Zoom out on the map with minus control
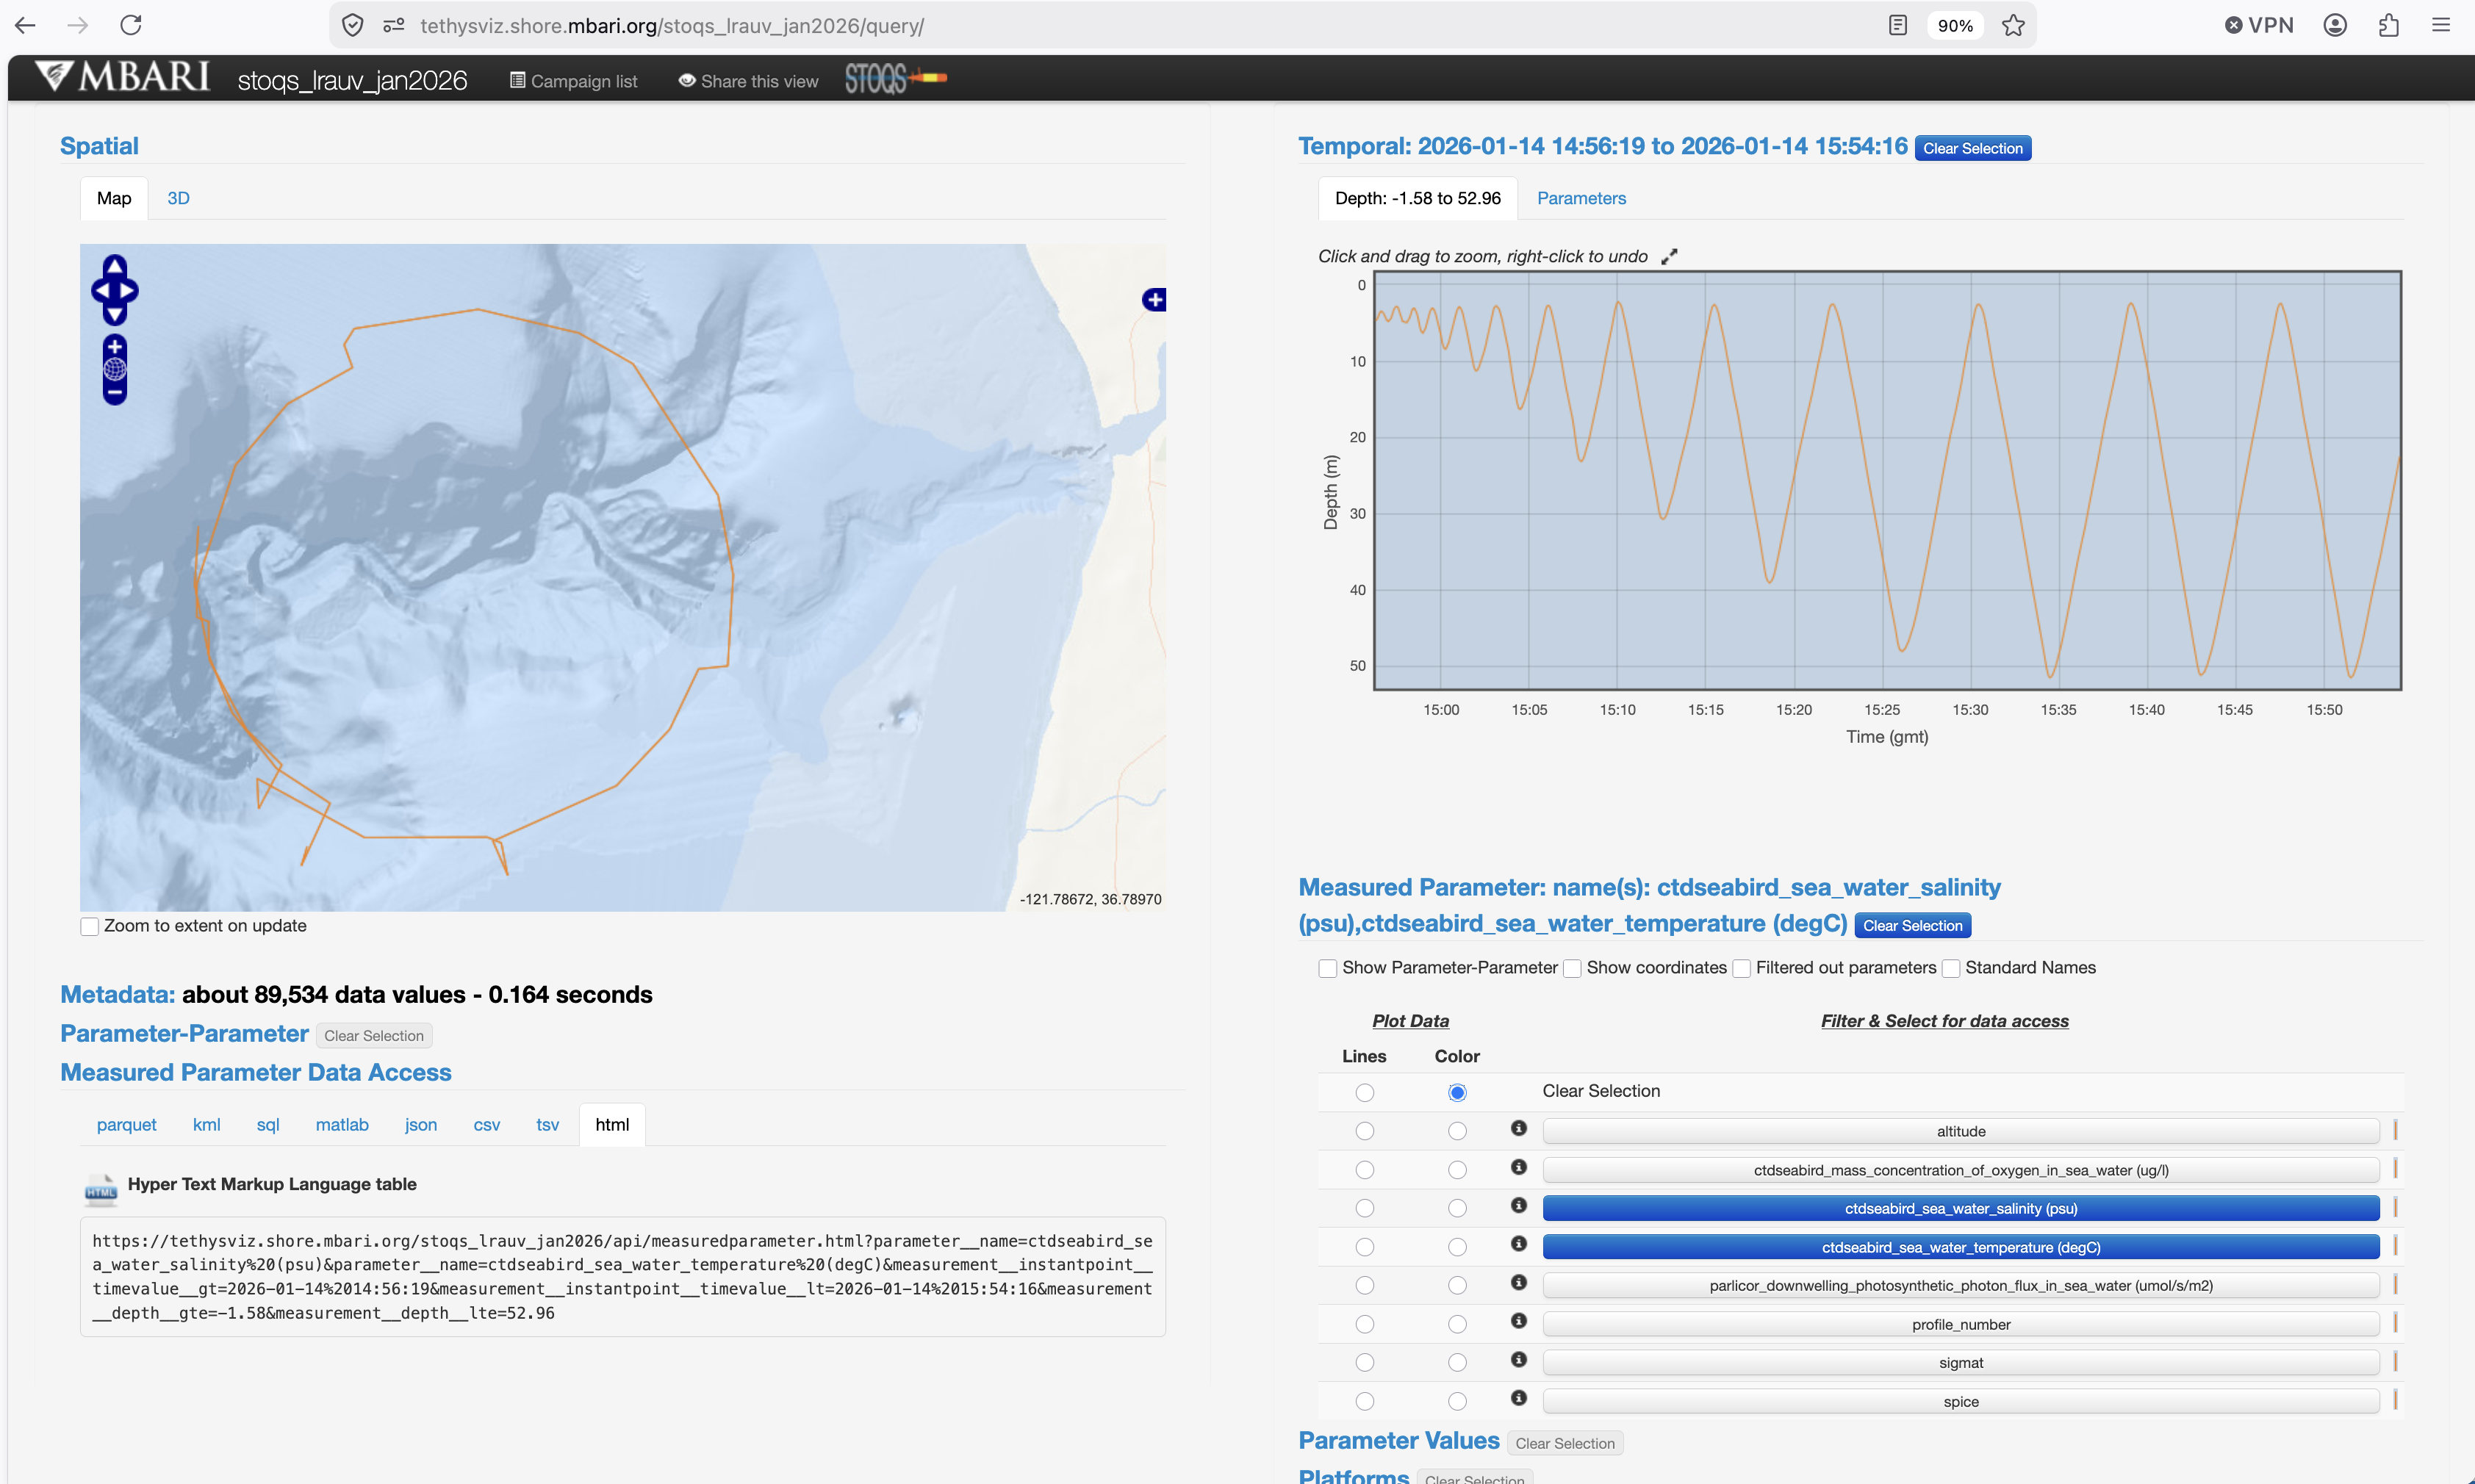Viewport: 2475px width, 1484px height. pos(115,393)
